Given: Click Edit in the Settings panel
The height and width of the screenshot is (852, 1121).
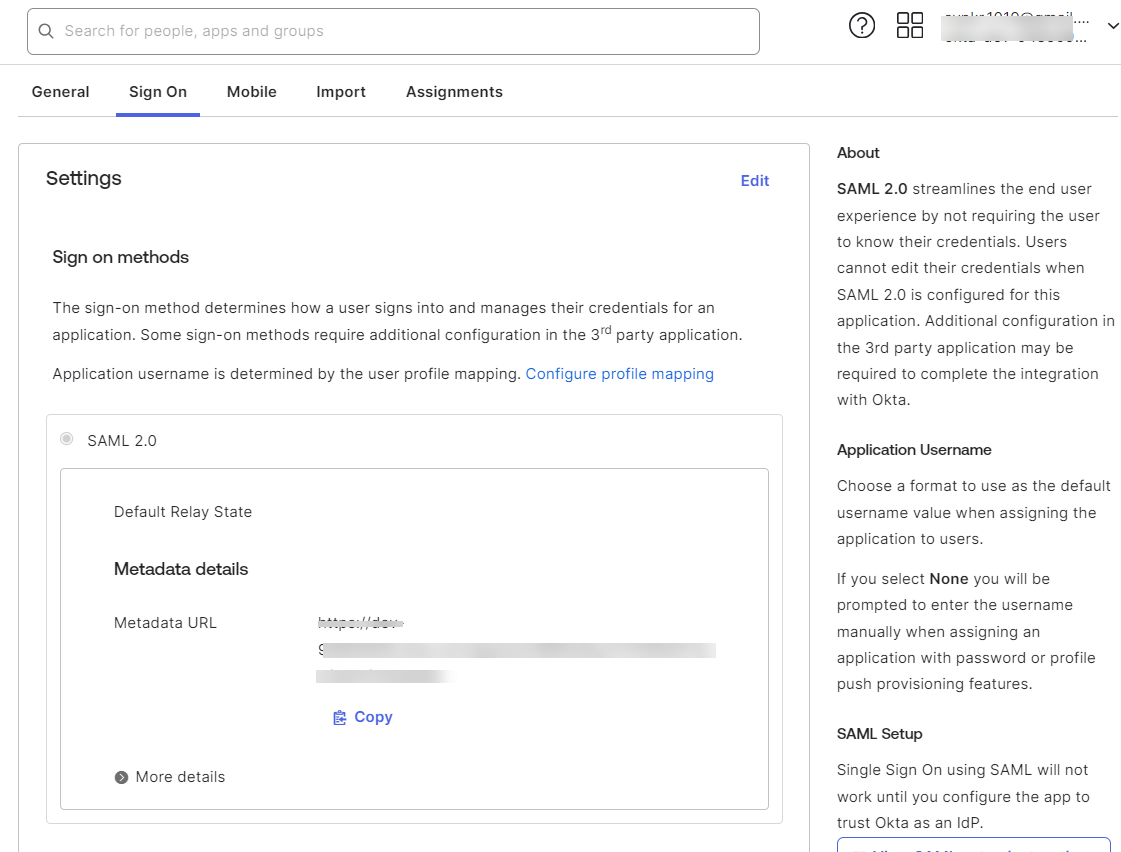Looking at the screenshot, I should [754, 181].
